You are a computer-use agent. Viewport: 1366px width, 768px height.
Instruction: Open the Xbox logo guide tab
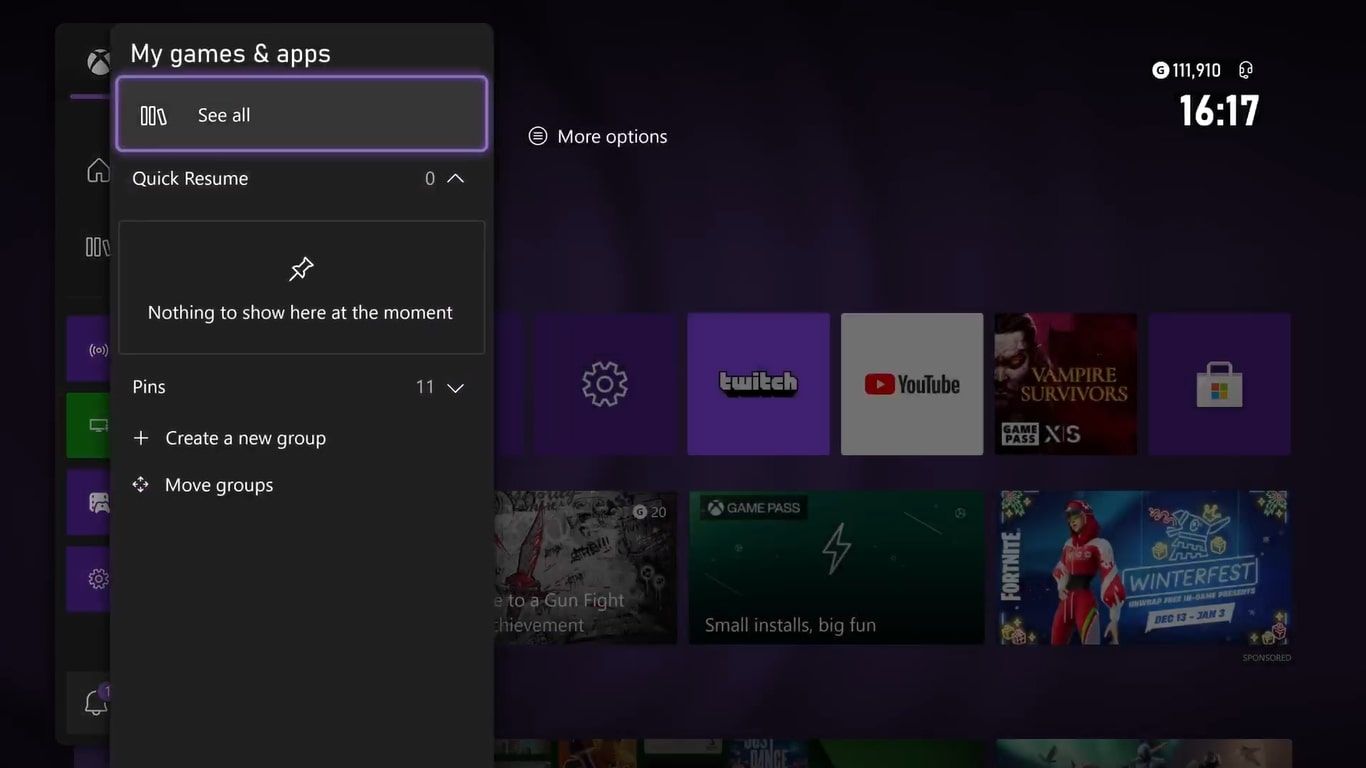click(97, 62)
